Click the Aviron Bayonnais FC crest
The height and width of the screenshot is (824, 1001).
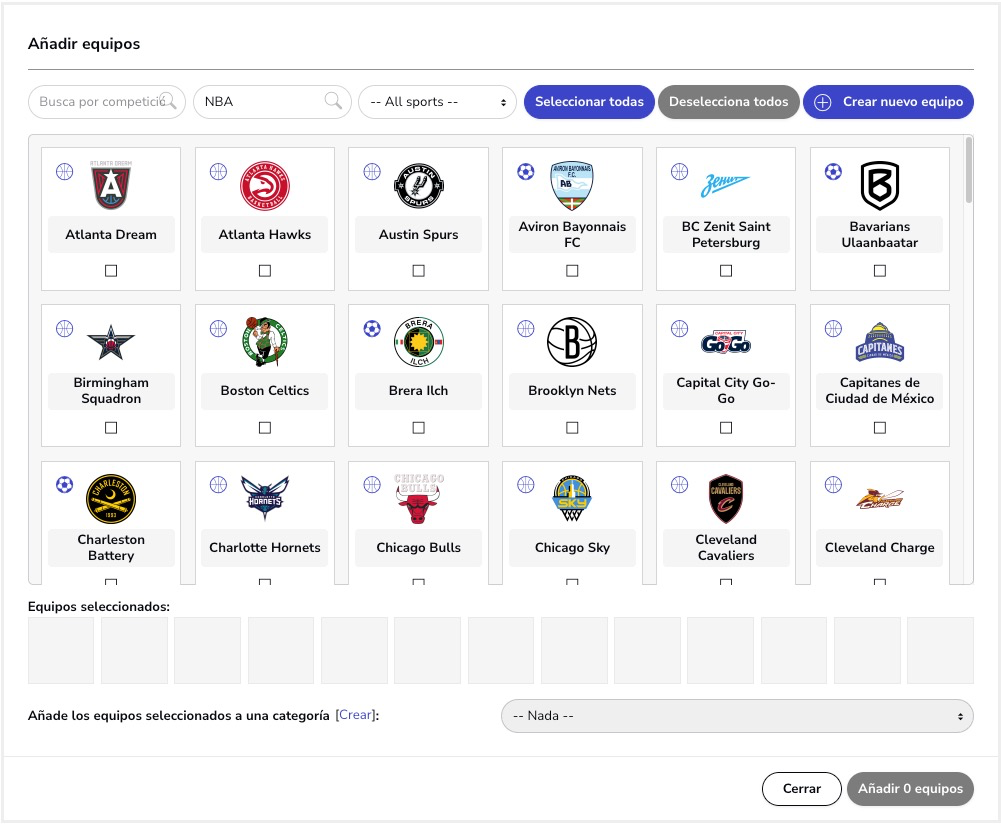pos(572,186)
